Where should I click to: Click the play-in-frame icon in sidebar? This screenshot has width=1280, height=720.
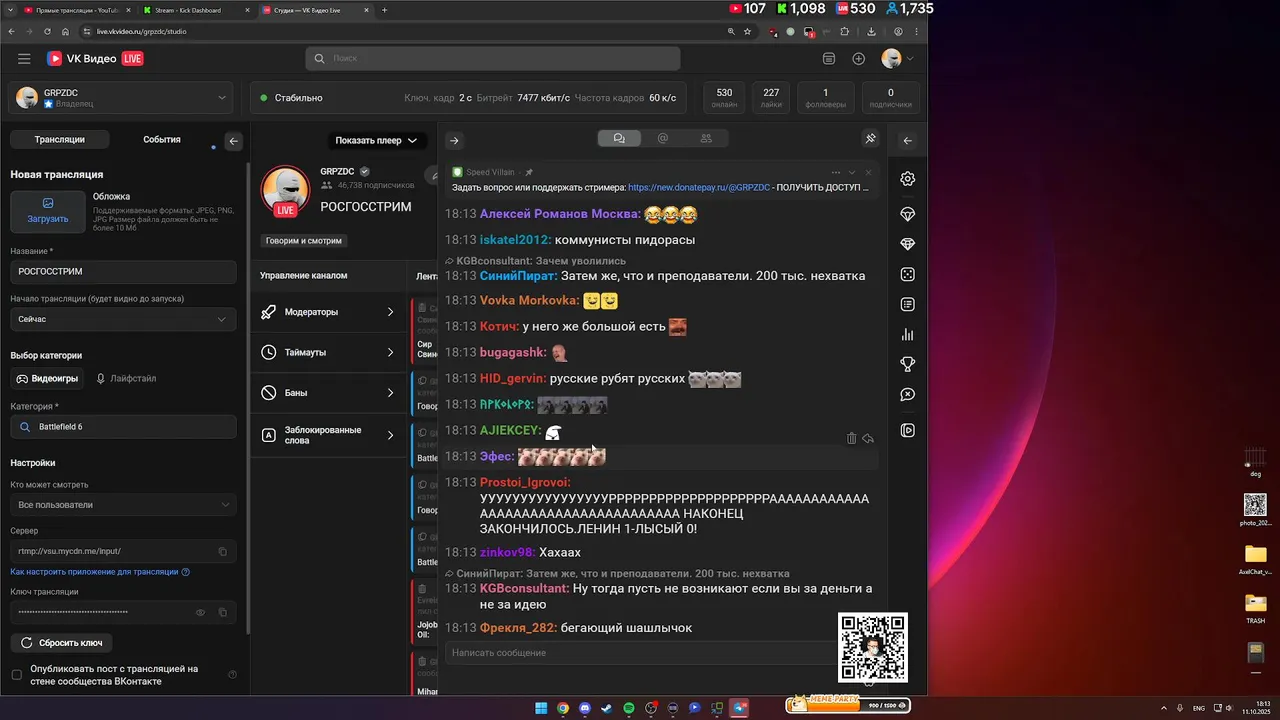coord(908,431)
